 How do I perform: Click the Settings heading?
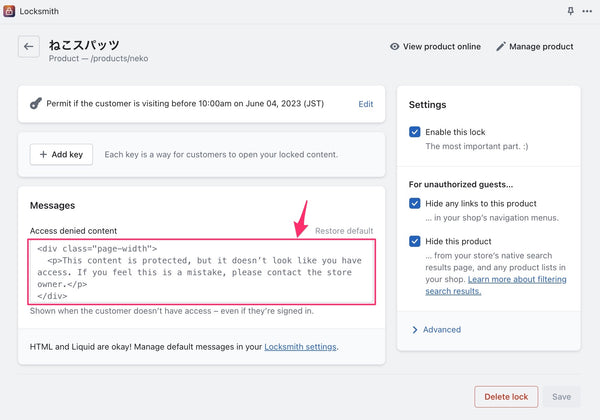(x=427, y=105)
